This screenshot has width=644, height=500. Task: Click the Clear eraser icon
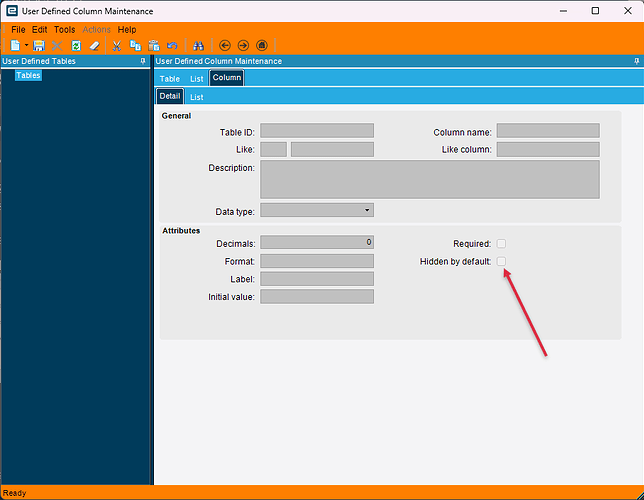[x=94, y=45]
